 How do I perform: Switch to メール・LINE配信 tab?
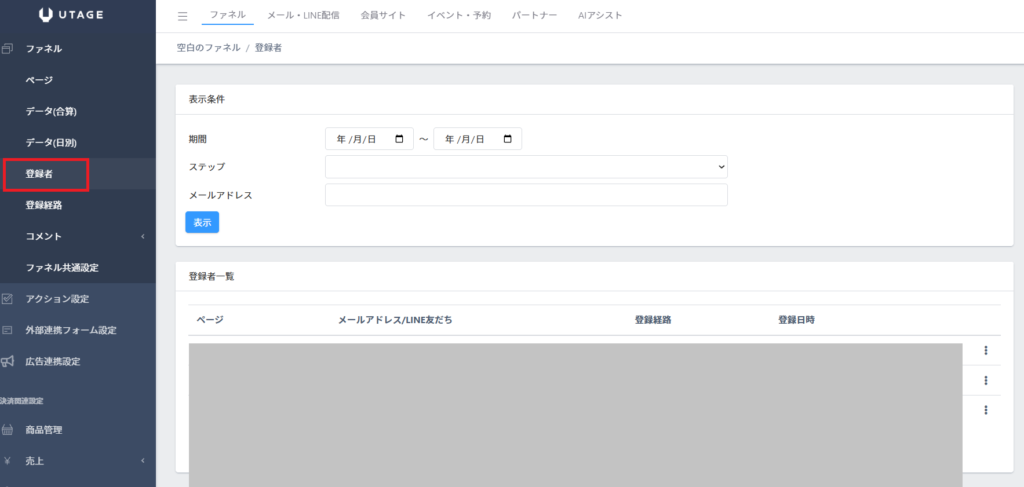tap(304, 16)
